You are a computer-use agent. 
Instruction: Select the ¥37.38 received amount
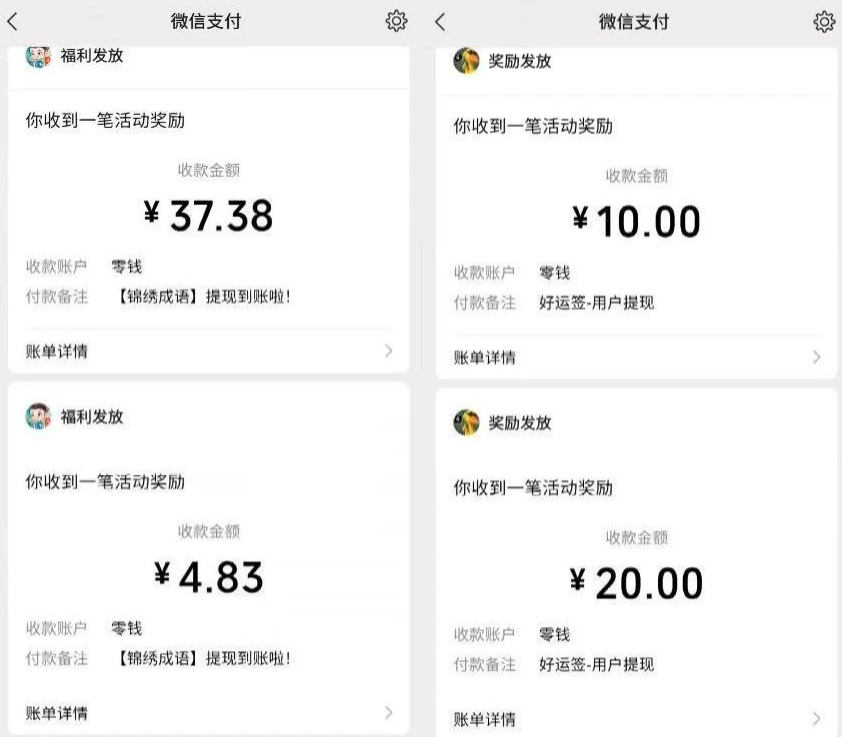point(208,215)
